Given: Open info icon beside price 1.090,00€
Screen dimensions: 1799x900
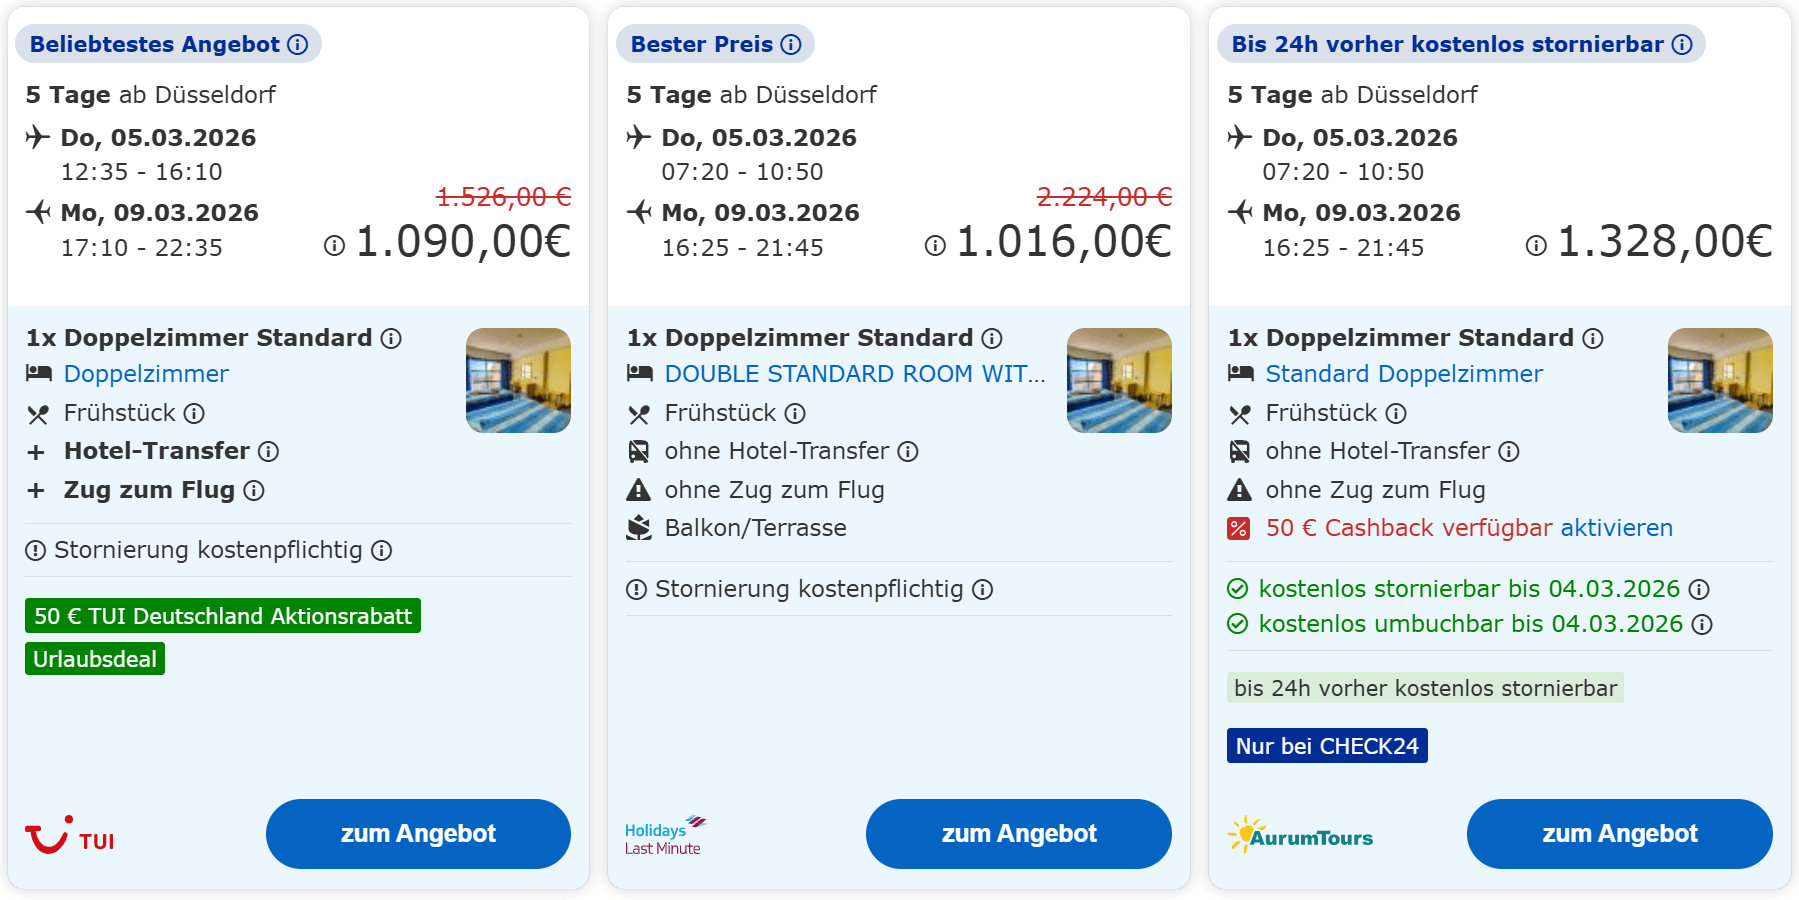Looking at the screenshot, I should coord(334,246).
